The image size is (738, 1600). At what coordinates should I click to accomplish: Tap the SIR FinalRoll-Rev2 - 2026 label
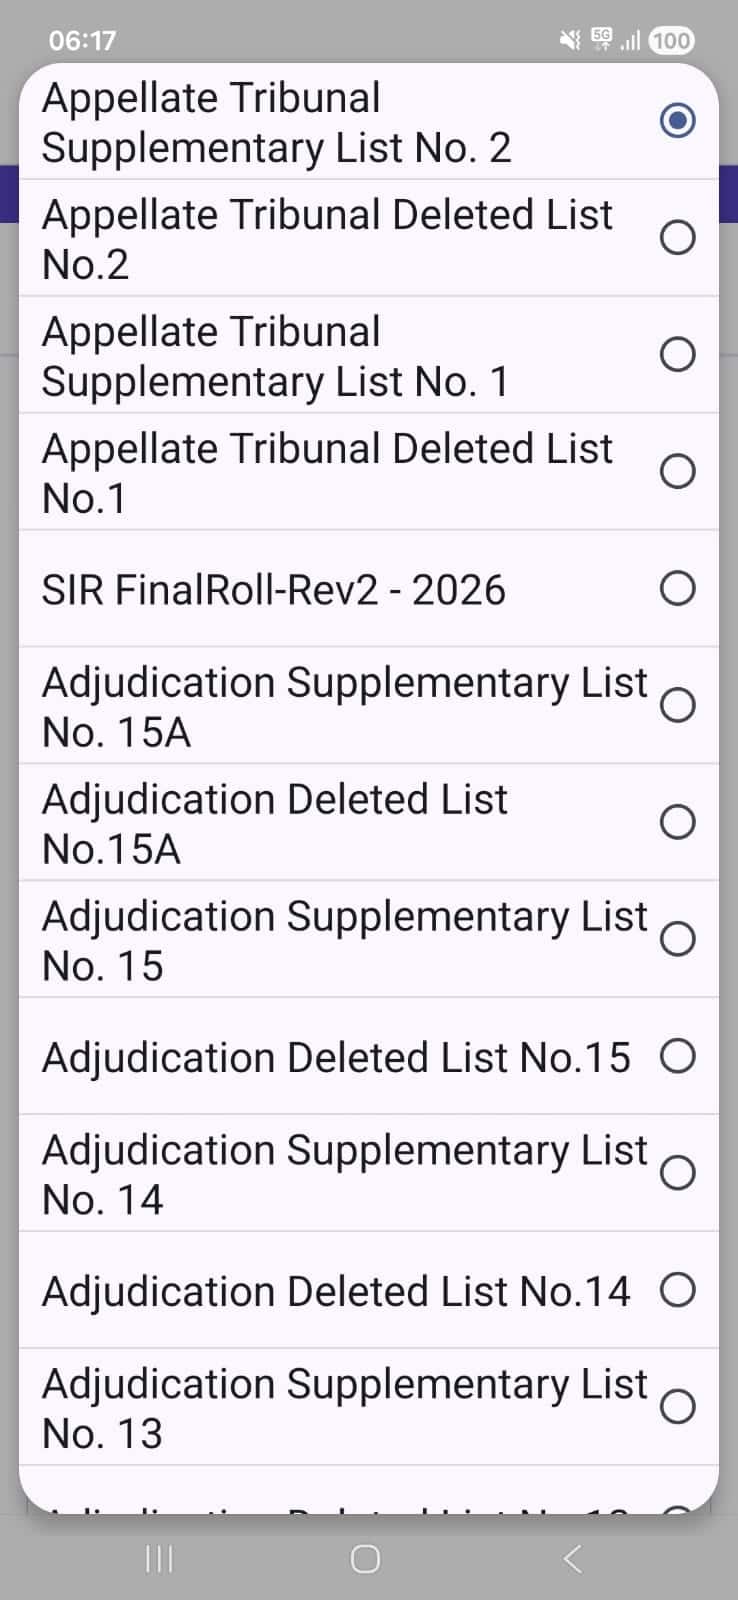coord(273,590)
